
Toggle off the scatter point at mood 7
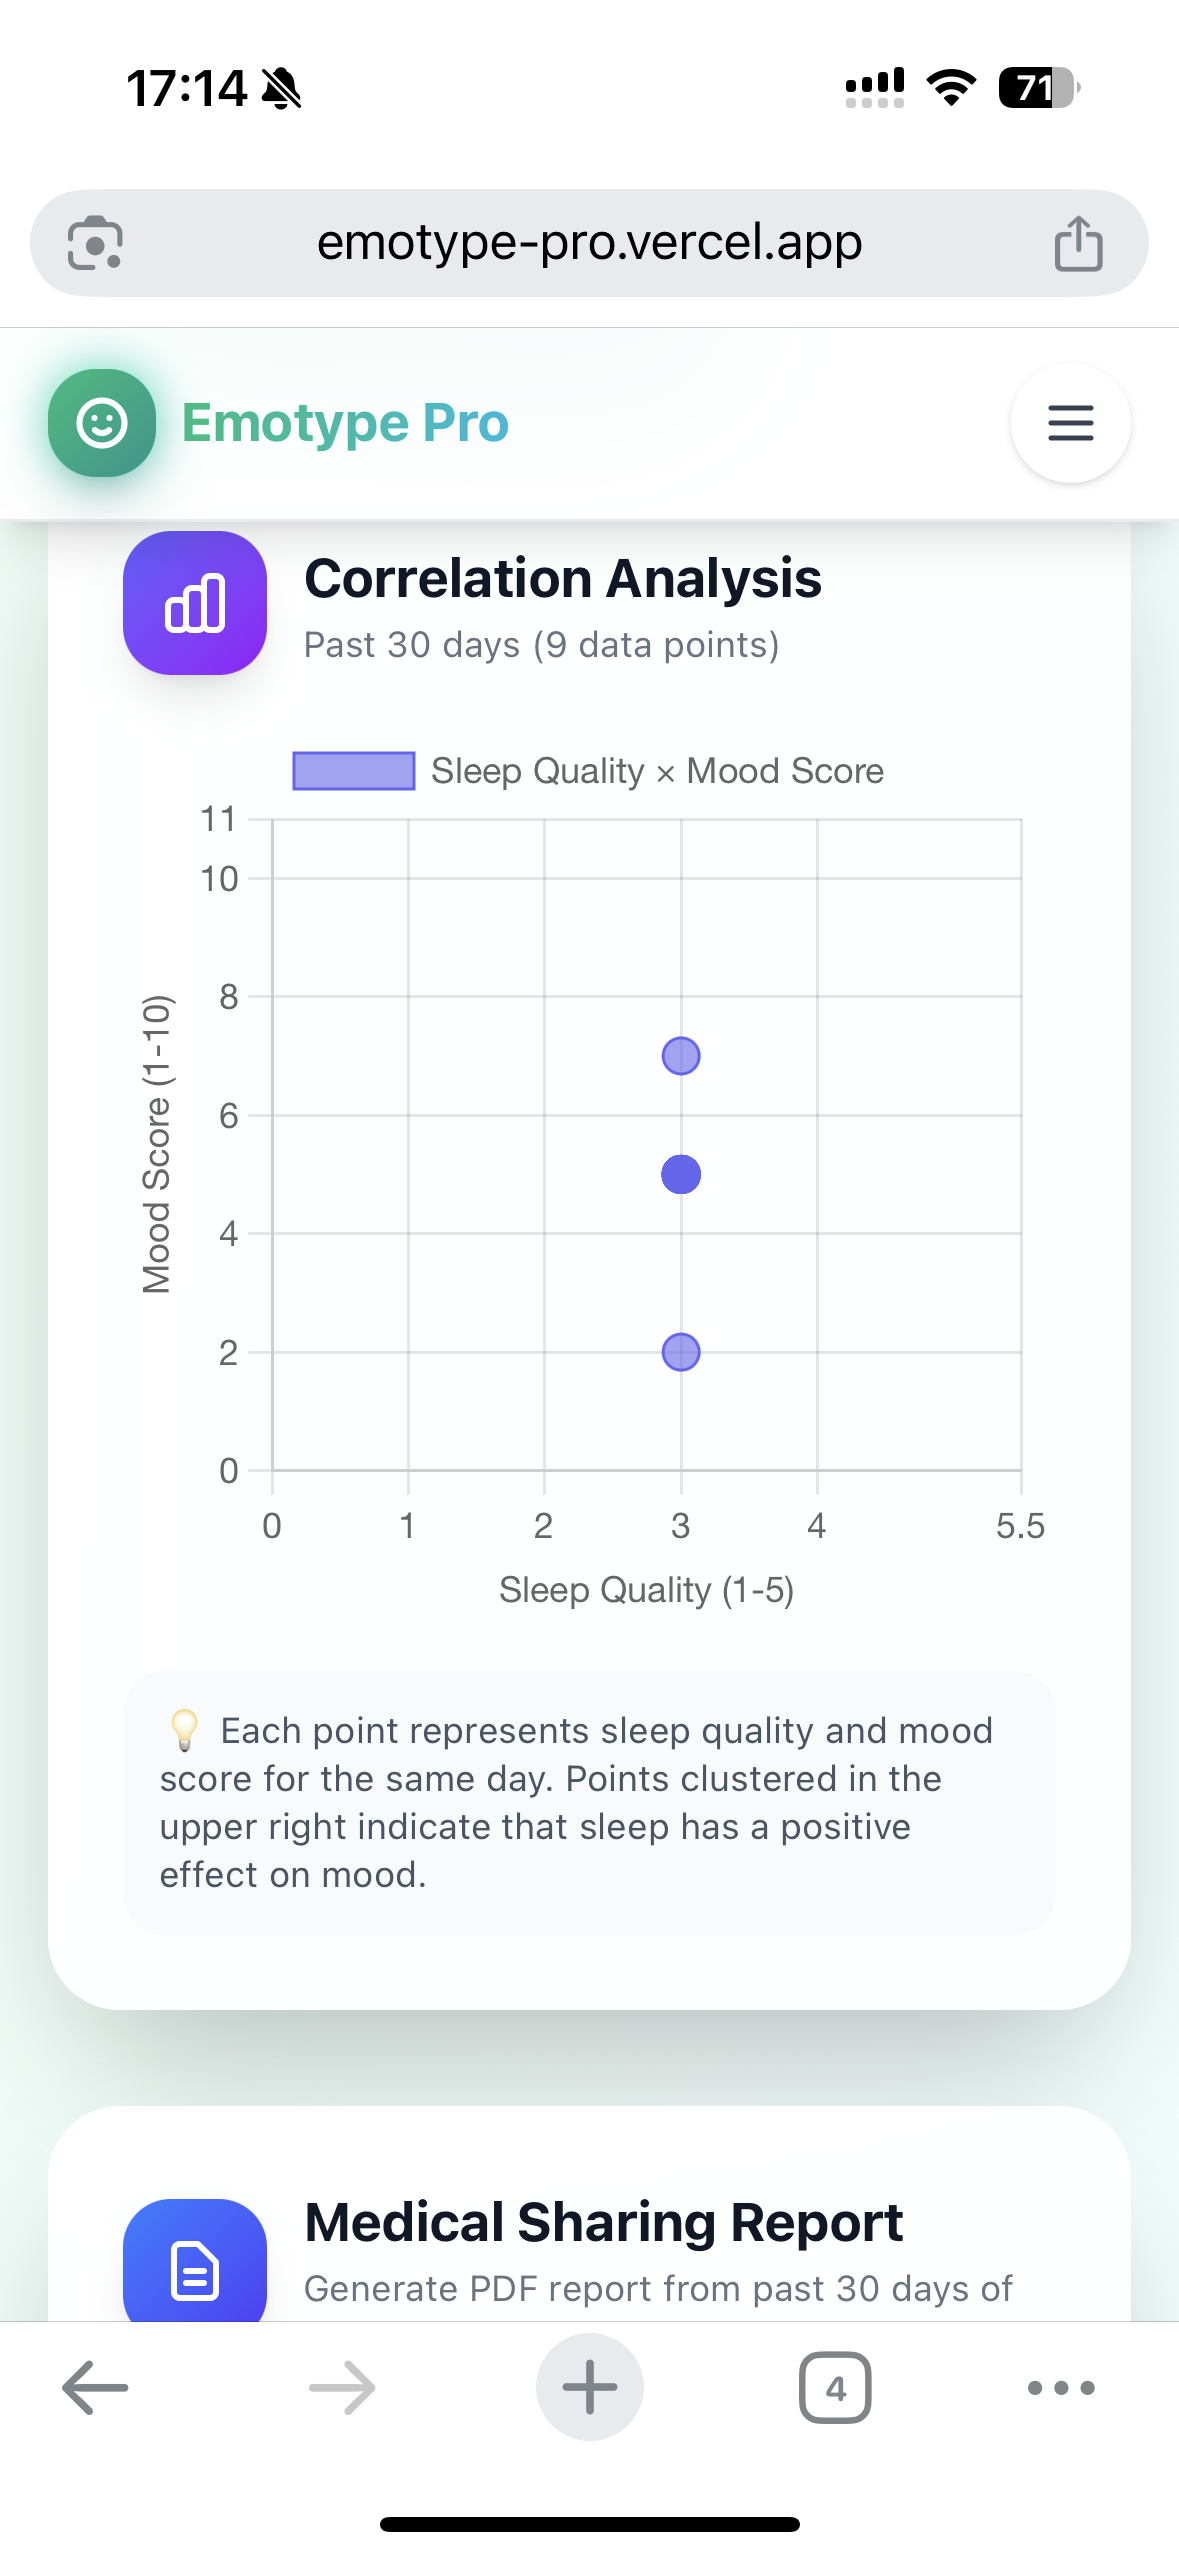click(x=680, y=1054)
